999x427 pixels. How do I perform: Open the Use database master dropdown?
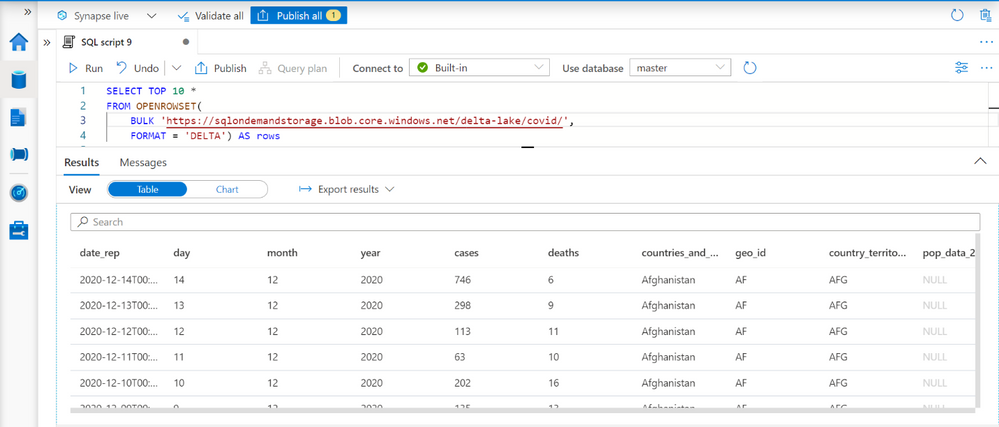(680, 68)
